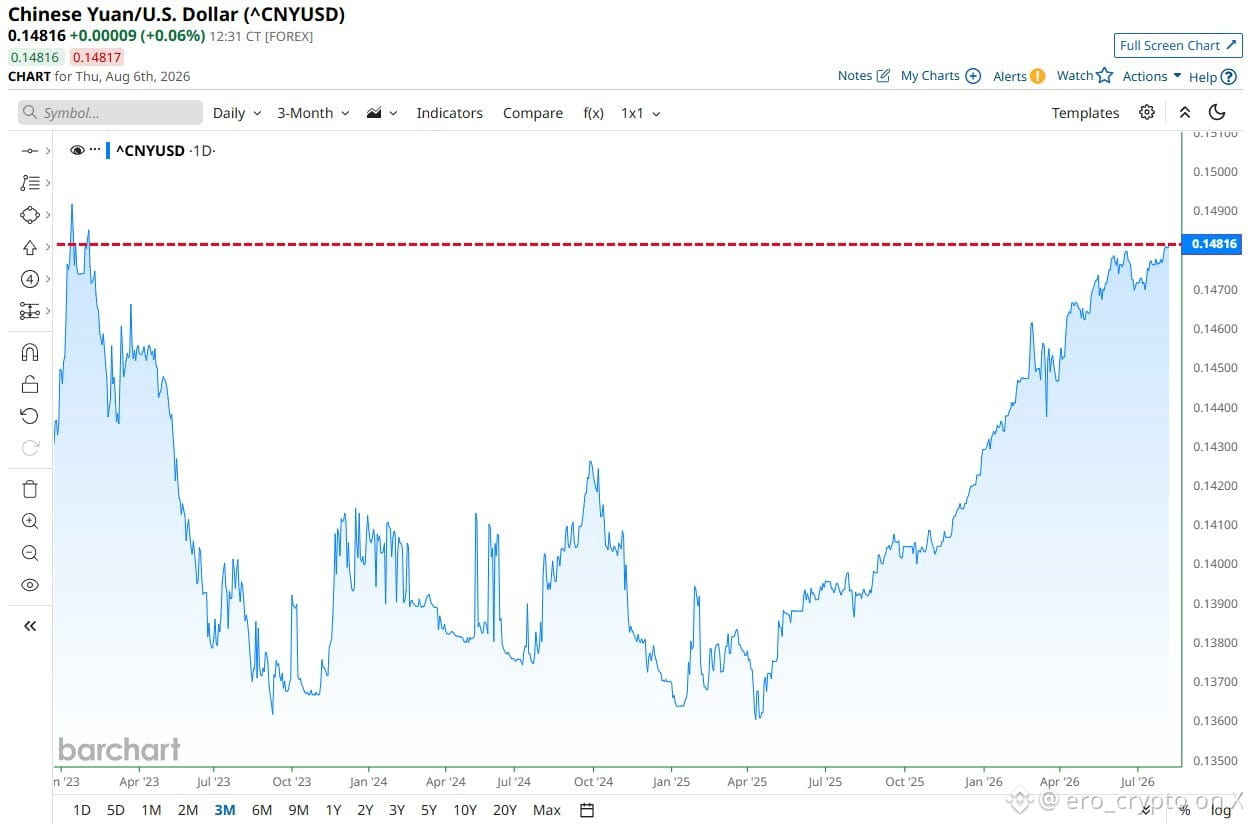Select the measurement tool with sliders icon

(x=29, y=311)
